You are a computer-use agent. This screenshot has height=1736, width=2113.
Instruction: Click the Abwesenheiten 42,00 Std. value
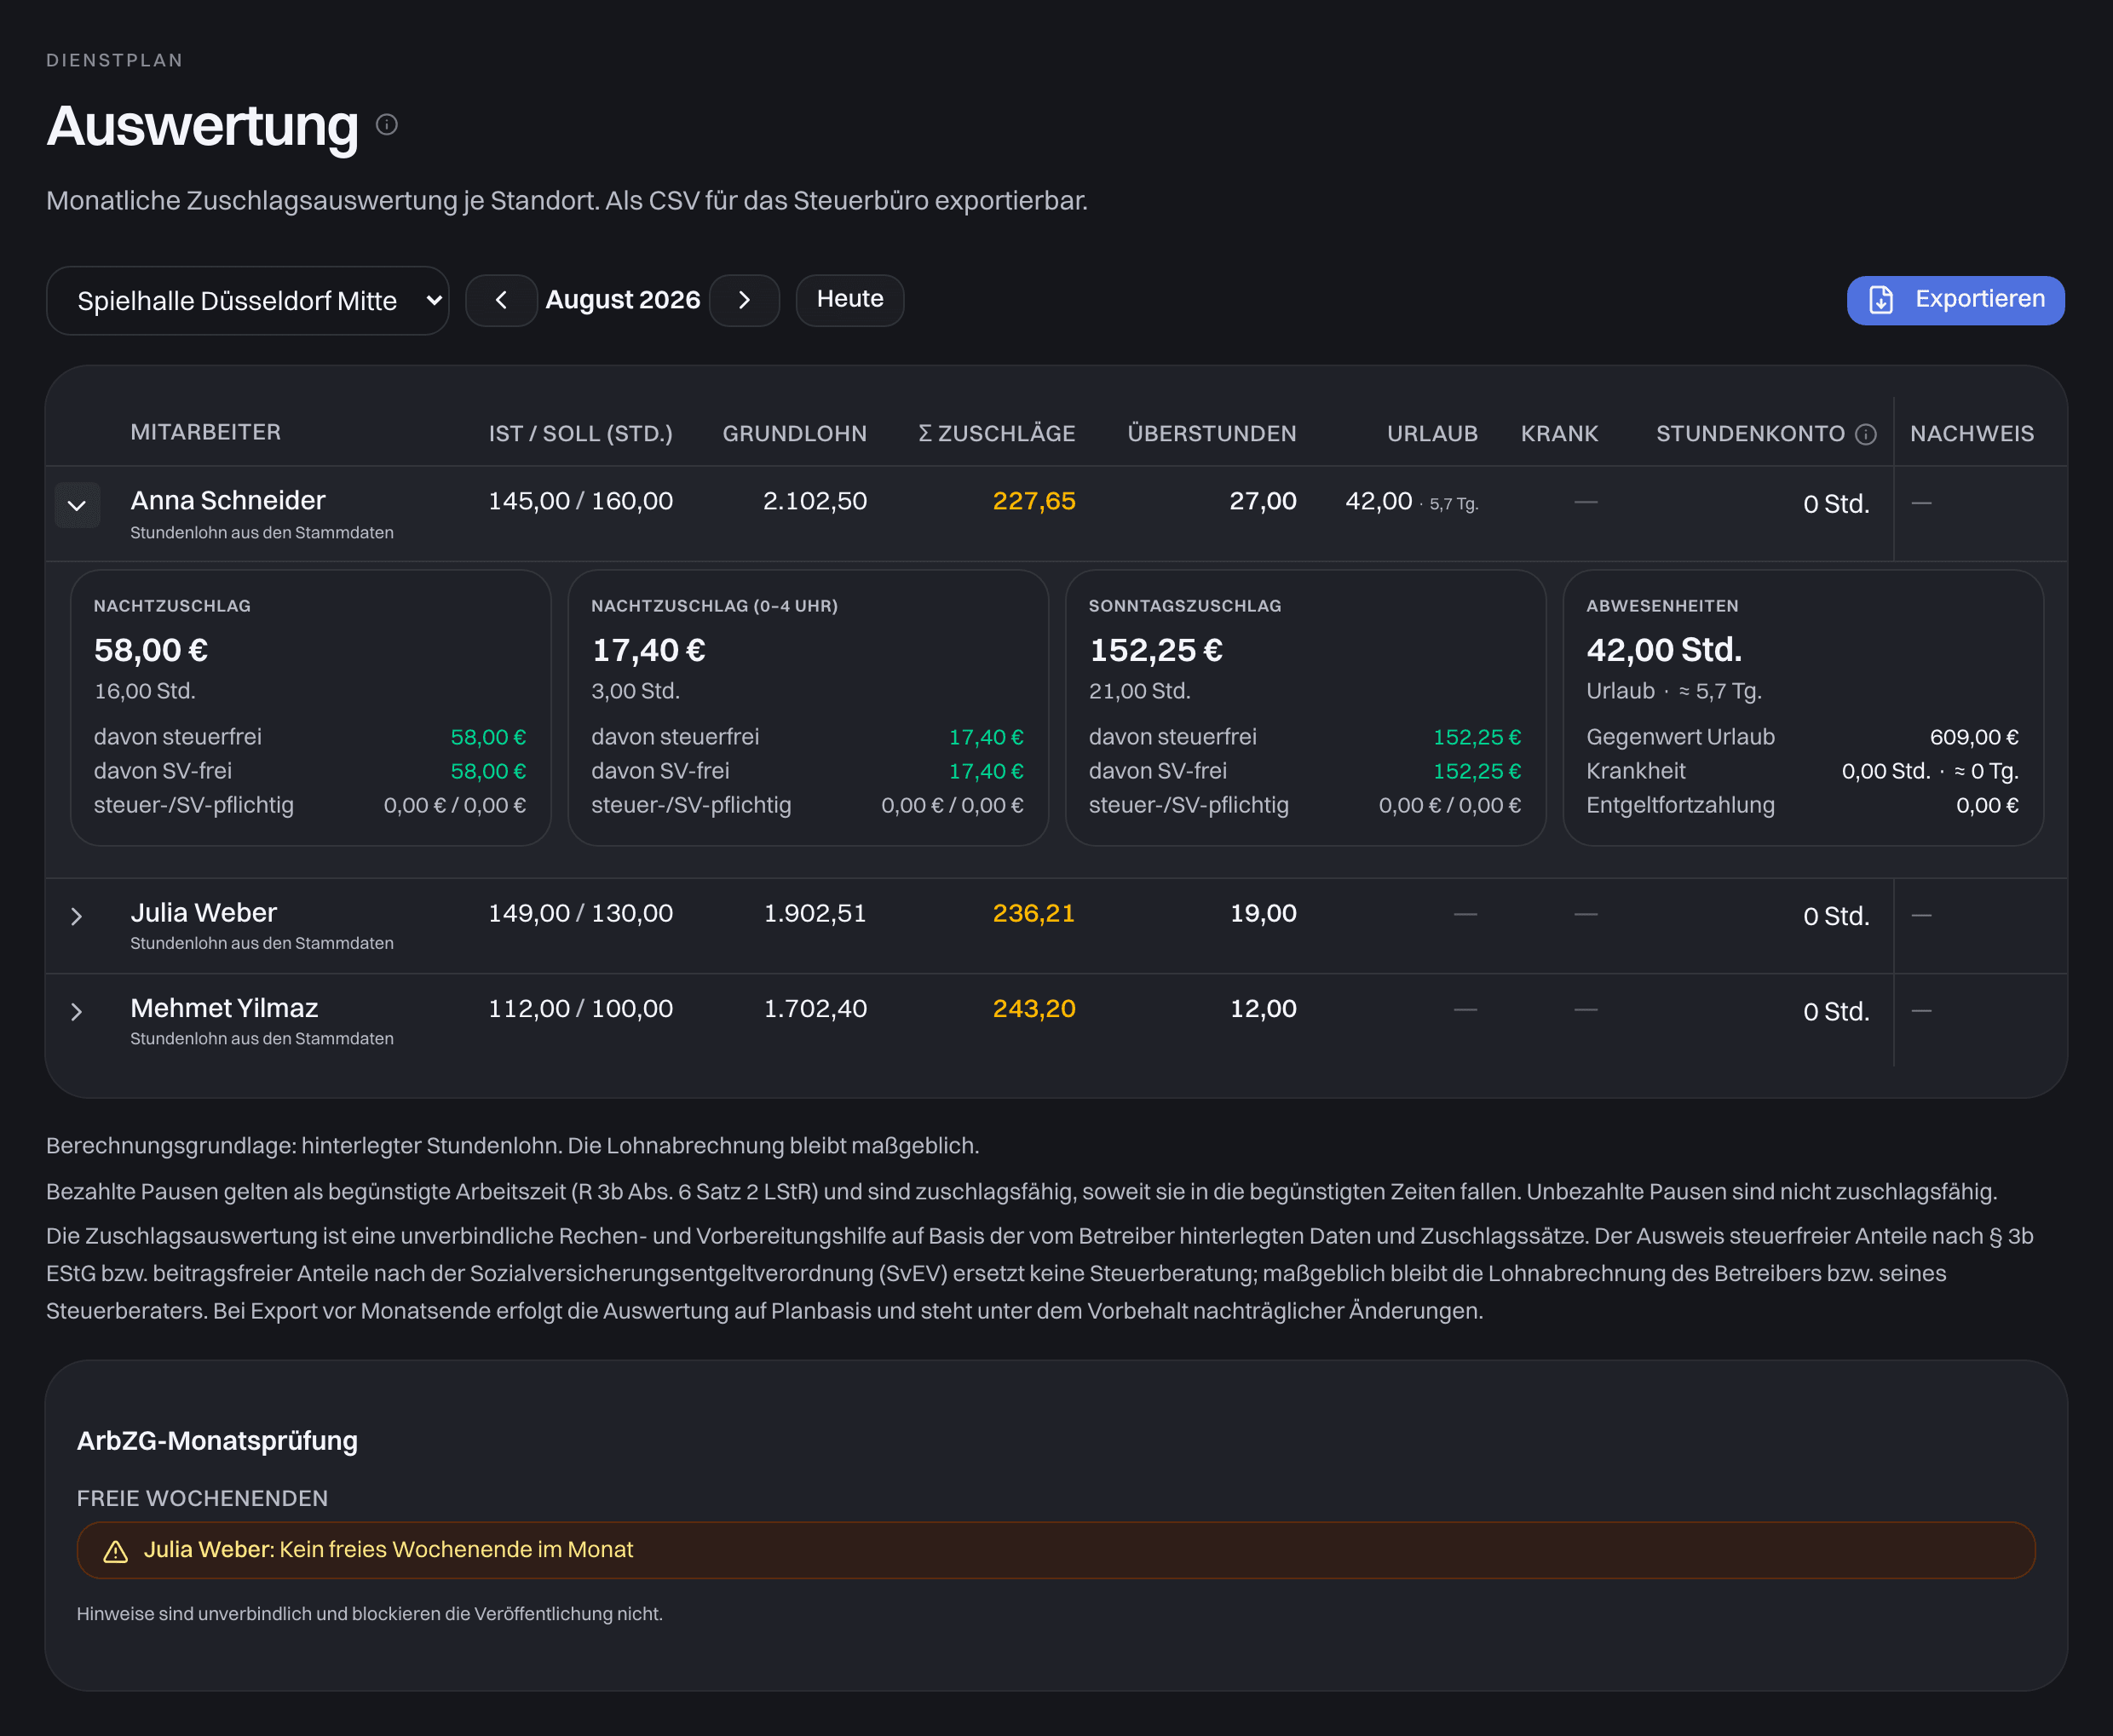click(x=1664, y=650)
